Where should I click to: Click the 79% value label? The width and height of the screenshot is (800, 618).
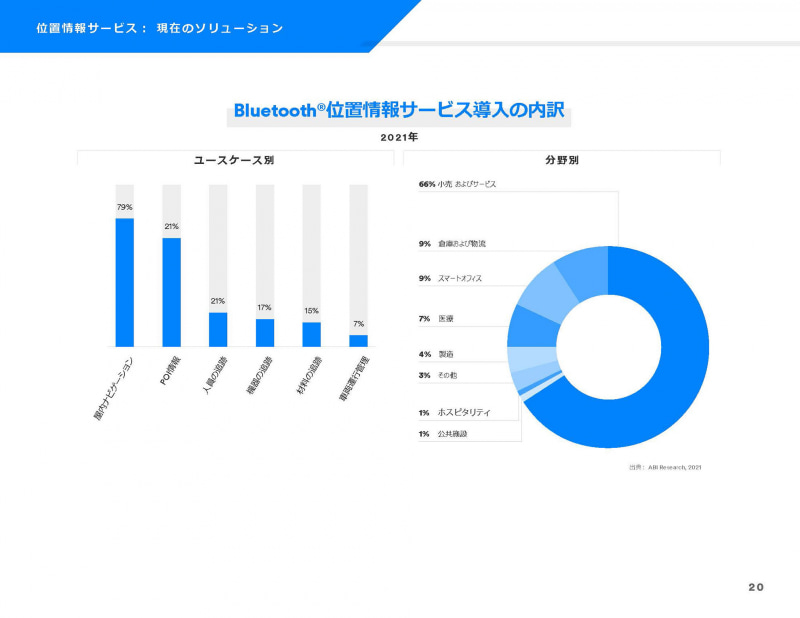[x=124, y=207]
